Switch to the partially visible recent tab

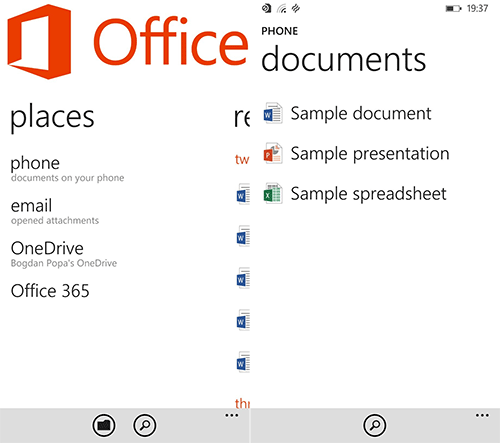click(242, 117)
